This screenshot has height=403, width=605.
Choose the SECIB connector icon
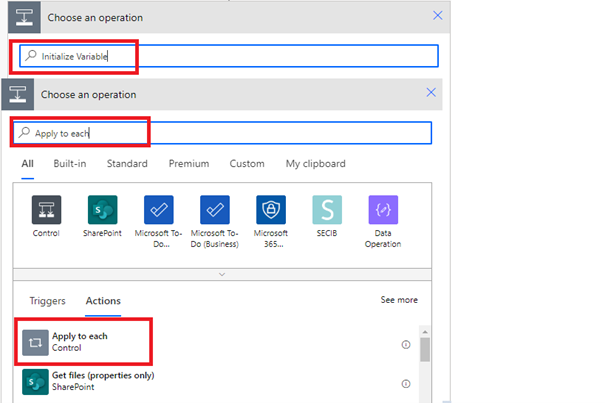pyautogui.click(x=327, y=210)
